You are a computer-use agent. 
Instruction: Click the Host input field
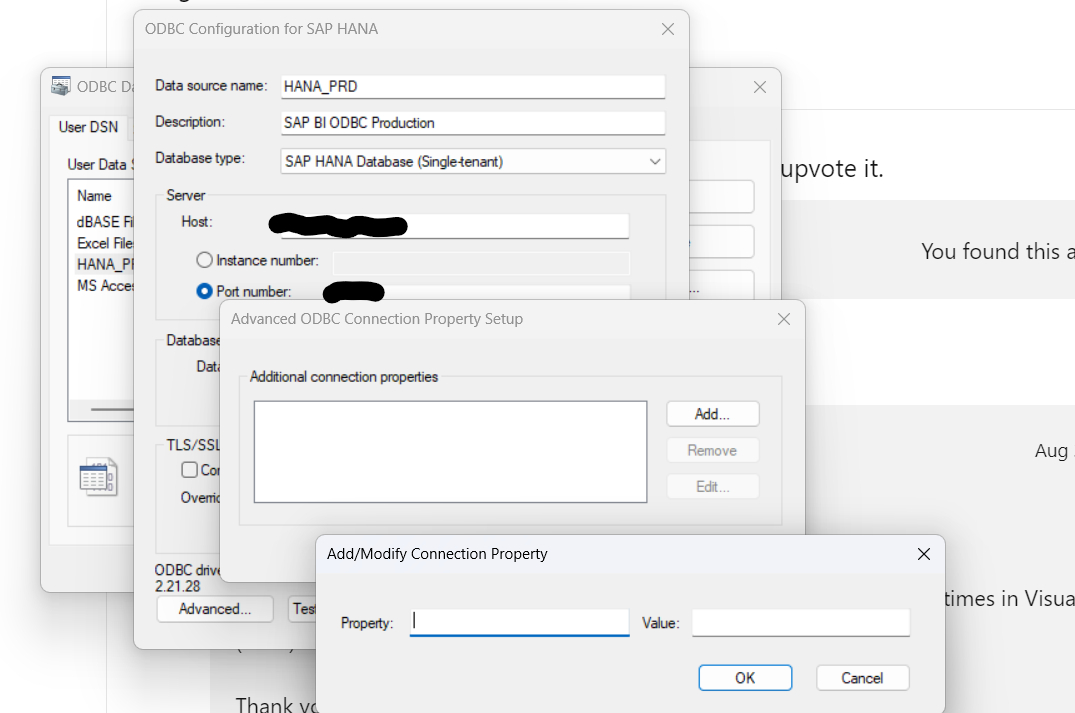[x=455, y=226]
